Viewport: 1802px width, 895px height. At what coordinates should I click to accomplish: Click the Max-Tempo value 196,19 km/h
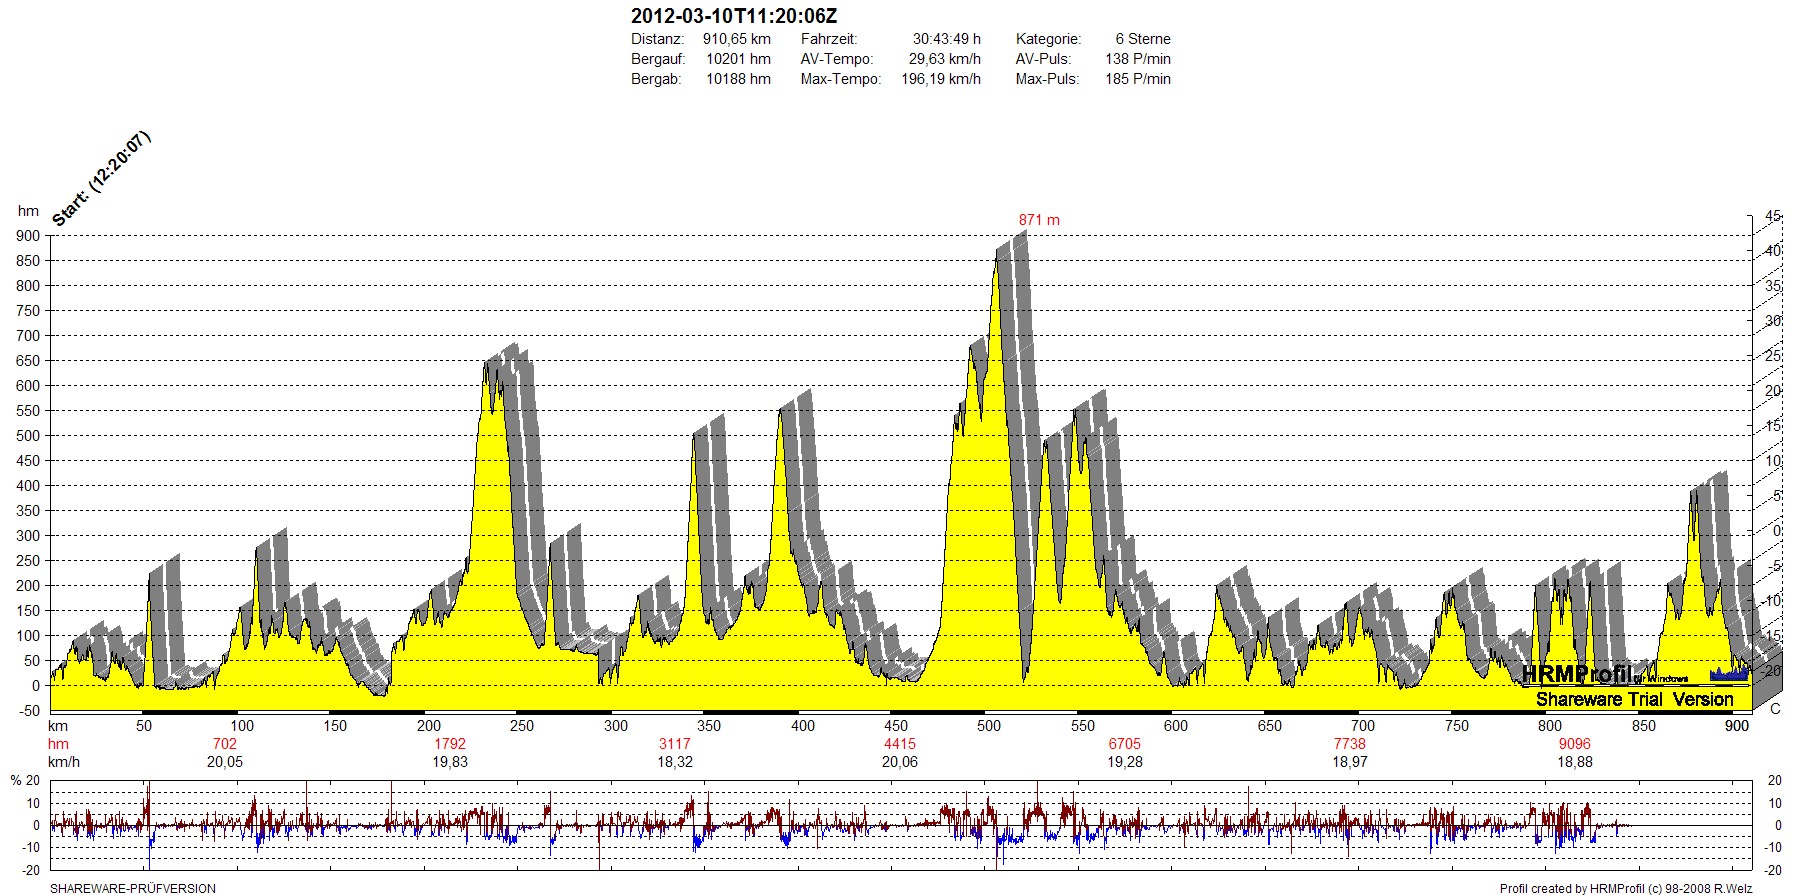click(x=940, y=79)
